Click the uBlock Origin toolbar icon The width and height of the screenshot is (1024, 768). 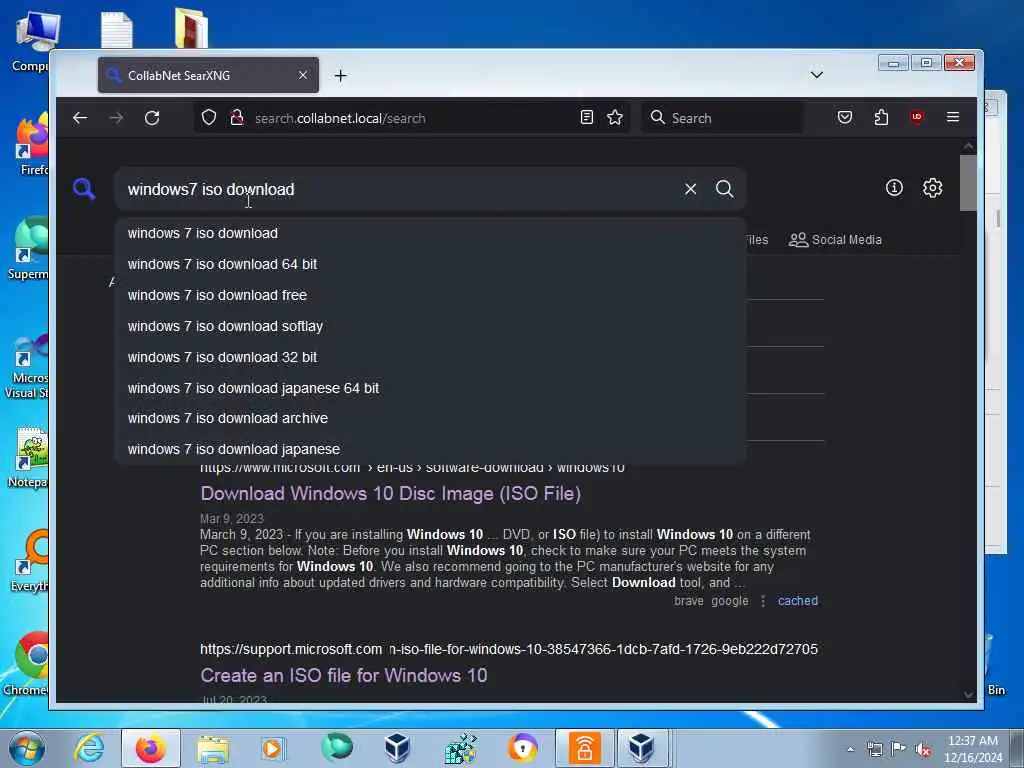click(x=917, y=118)
